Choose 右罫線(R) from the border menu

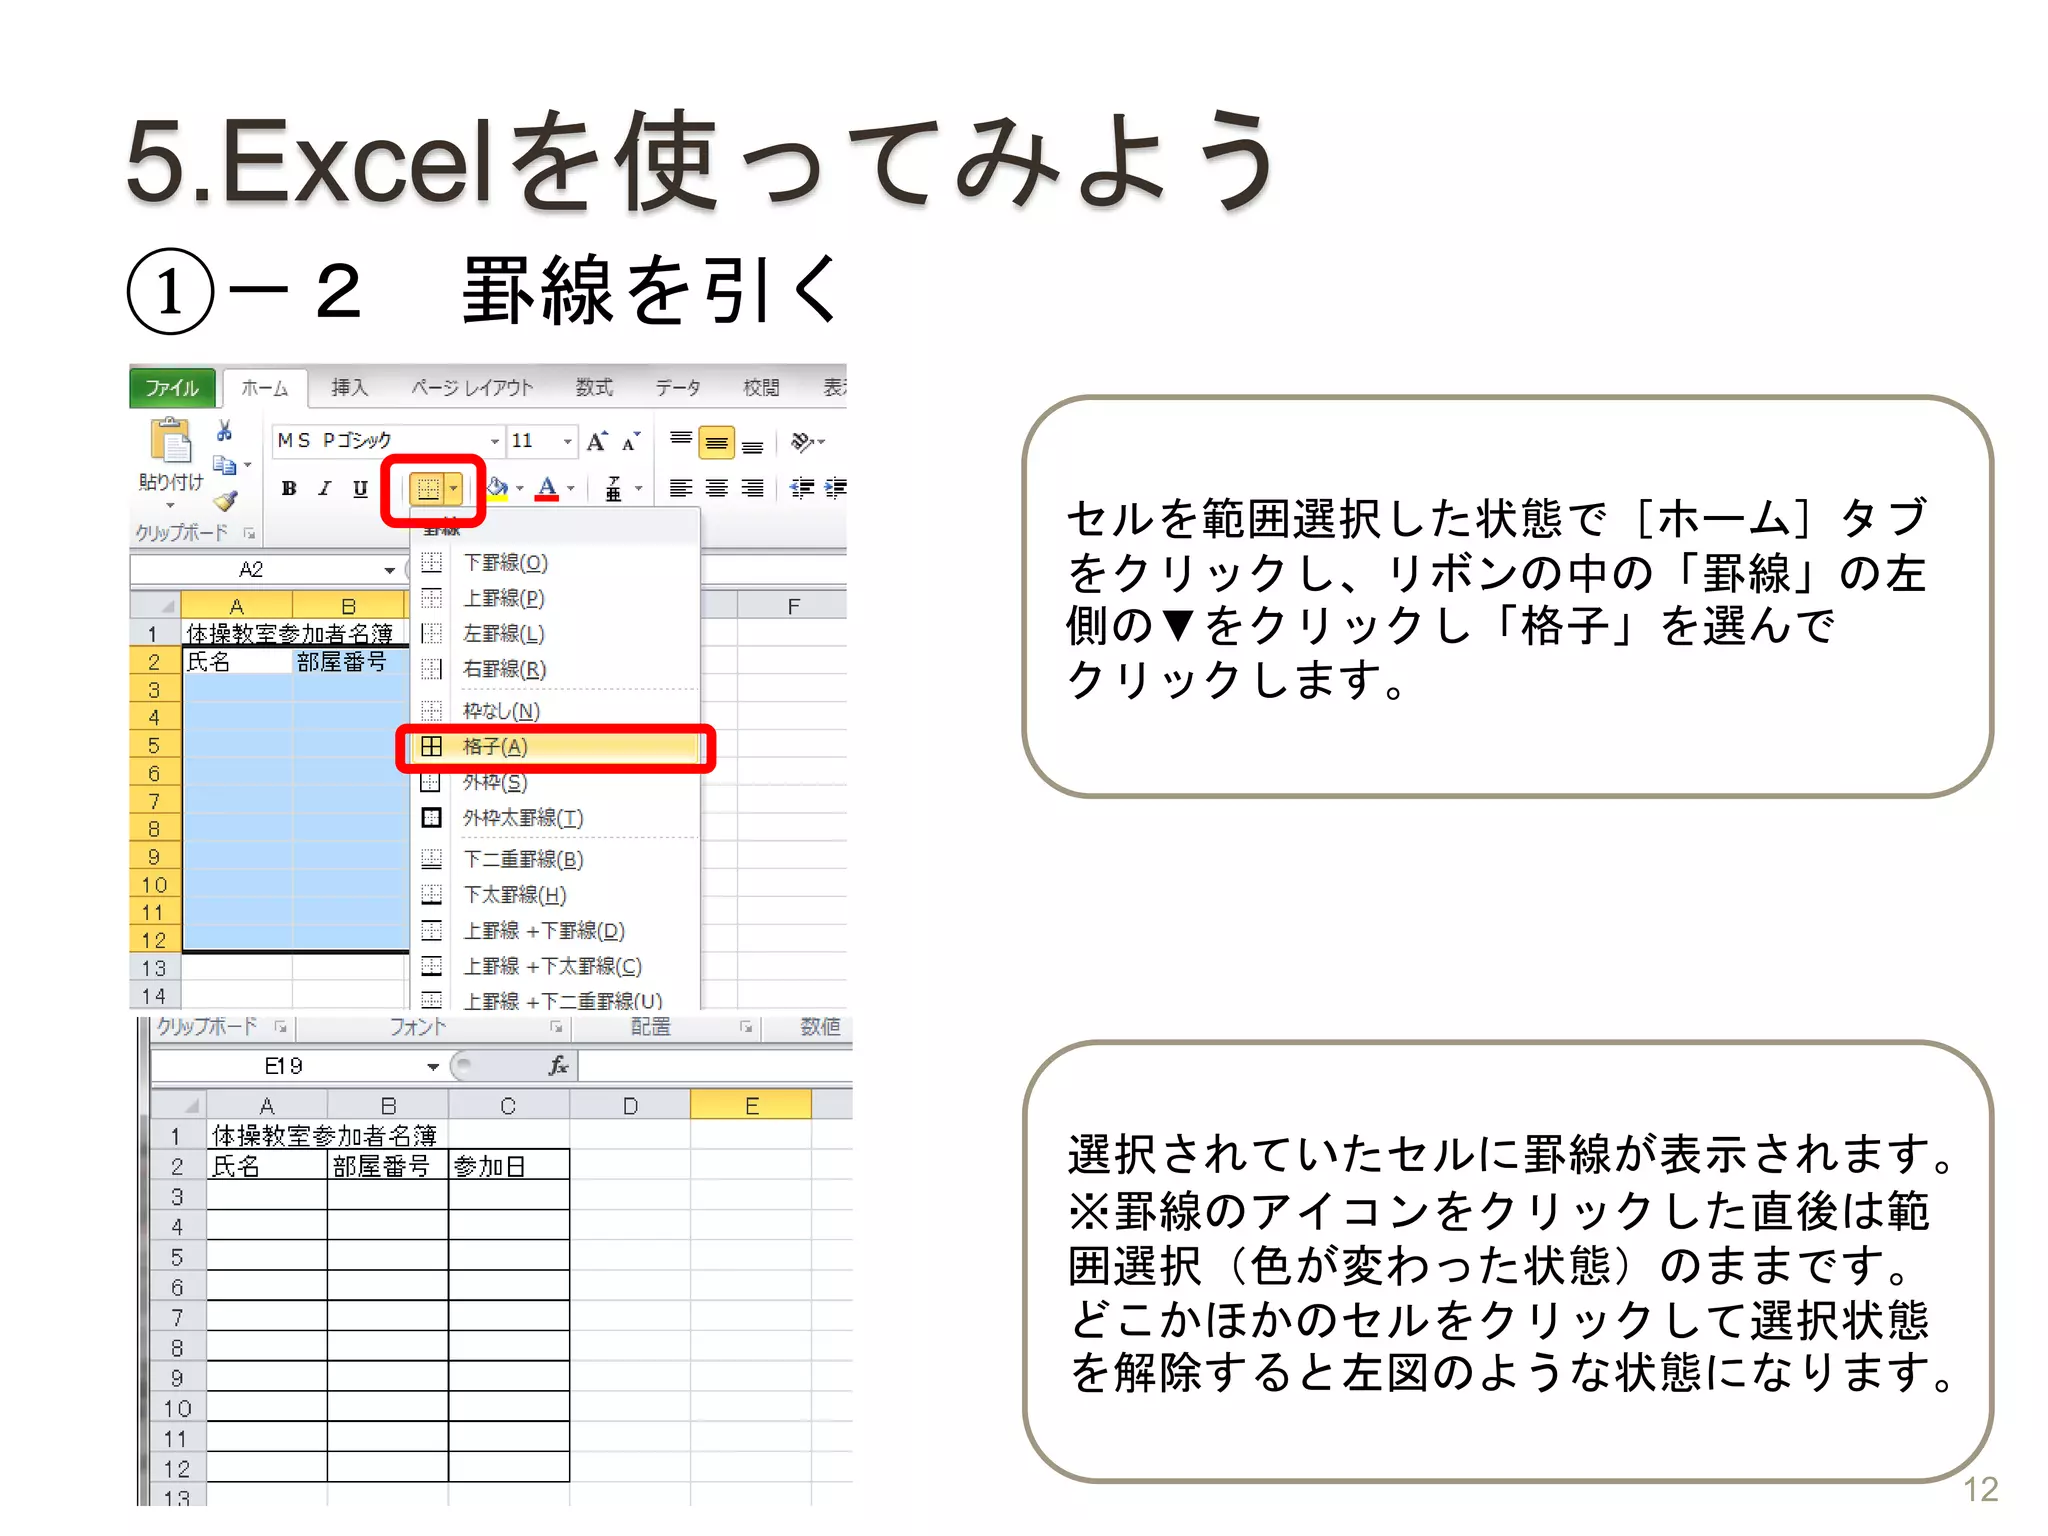click(556, 669)
